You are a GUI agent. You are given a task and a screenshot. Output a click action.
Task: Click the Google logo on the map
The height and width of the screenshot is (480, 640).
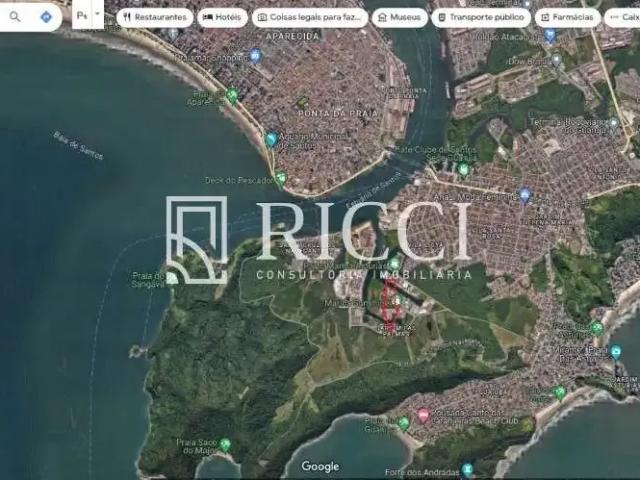pyautogui.click(x=320, y=466)
